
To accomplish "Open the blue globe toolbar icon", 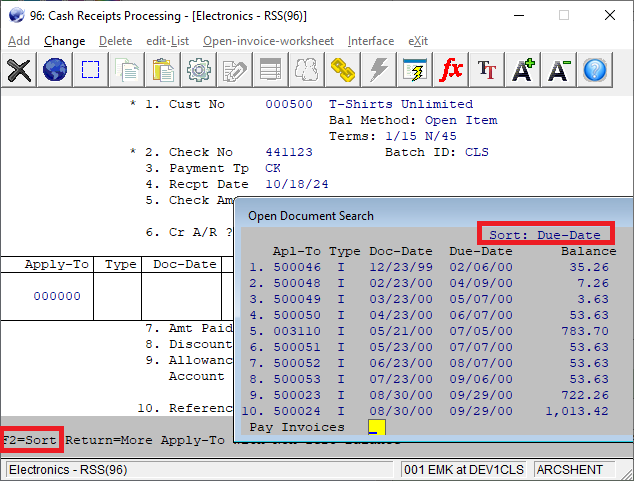I will click(x=55, y=70).
